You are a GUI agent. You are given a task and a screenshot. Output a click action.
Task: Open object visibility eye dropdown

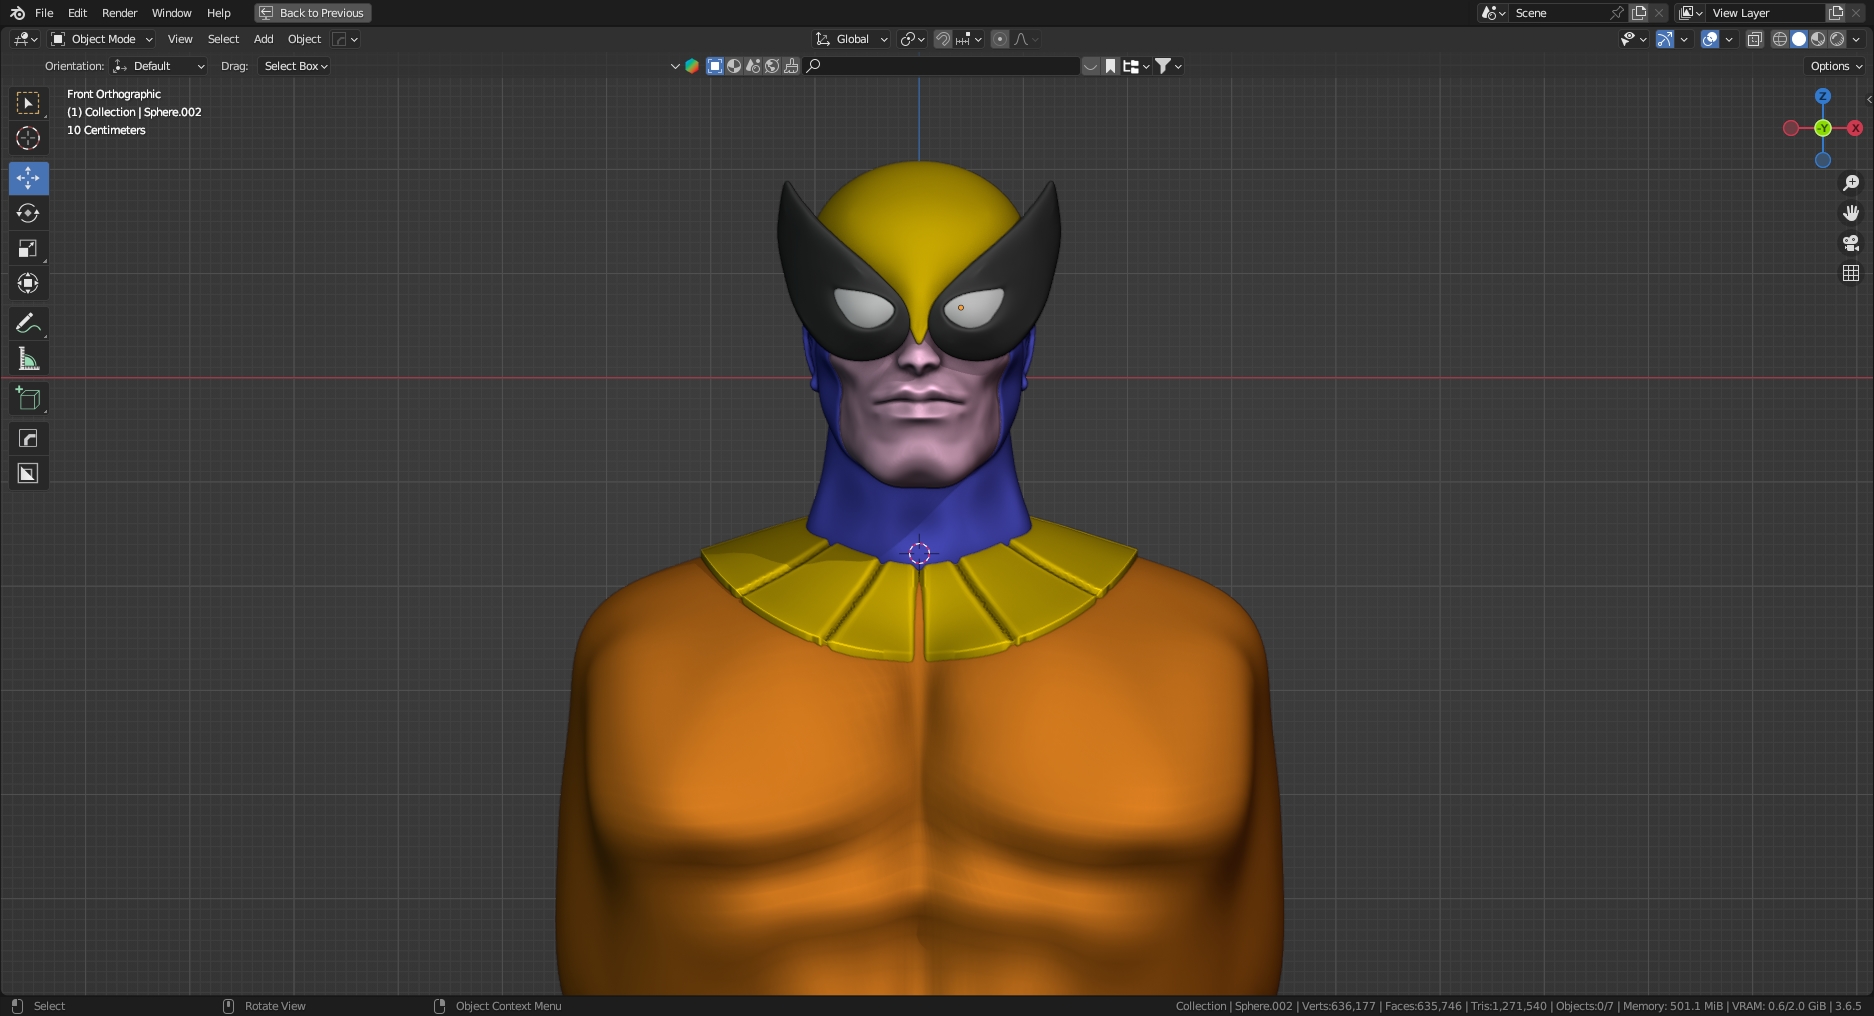tap(1633, 39)
